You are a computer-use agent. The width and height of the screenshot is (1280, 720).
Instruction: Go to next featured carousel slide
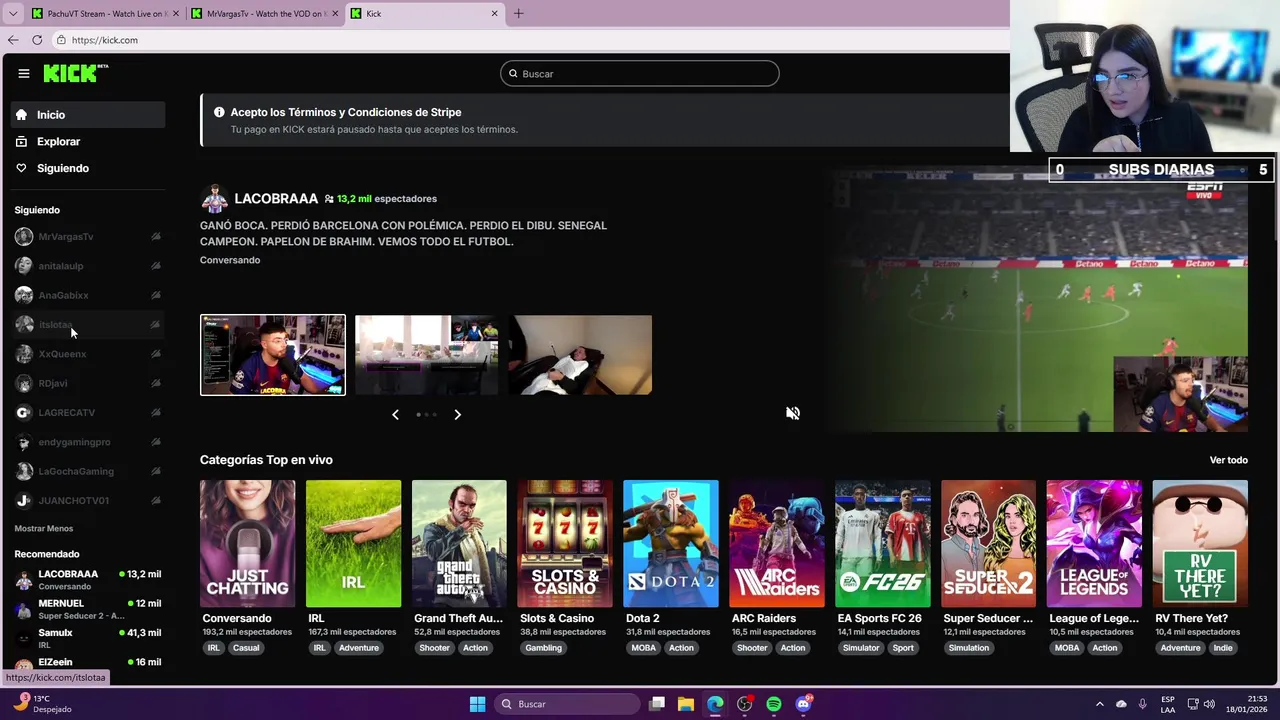pos(458,414)
